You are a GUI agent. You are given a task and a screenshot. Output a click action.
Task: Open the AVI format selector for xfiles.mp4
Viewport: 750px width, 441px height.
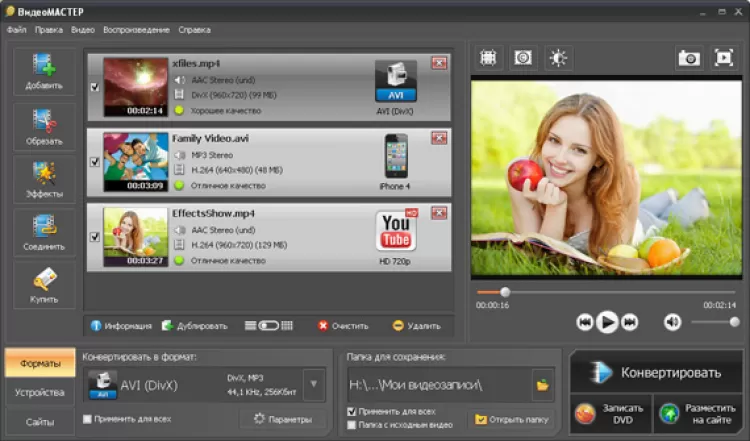click(395, 81)
